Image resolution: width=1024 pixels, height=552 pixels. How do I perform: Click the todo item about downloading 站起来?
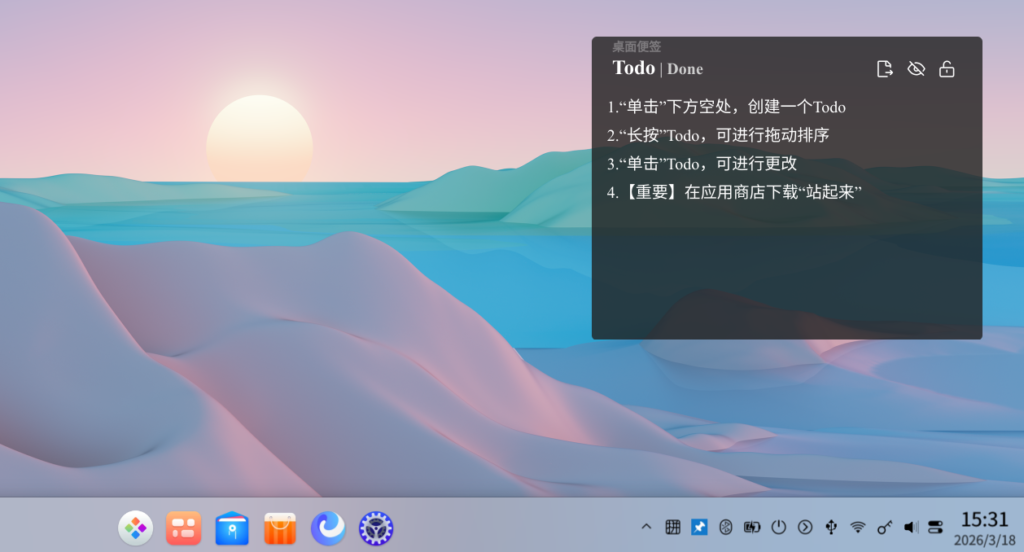(734, 192)
